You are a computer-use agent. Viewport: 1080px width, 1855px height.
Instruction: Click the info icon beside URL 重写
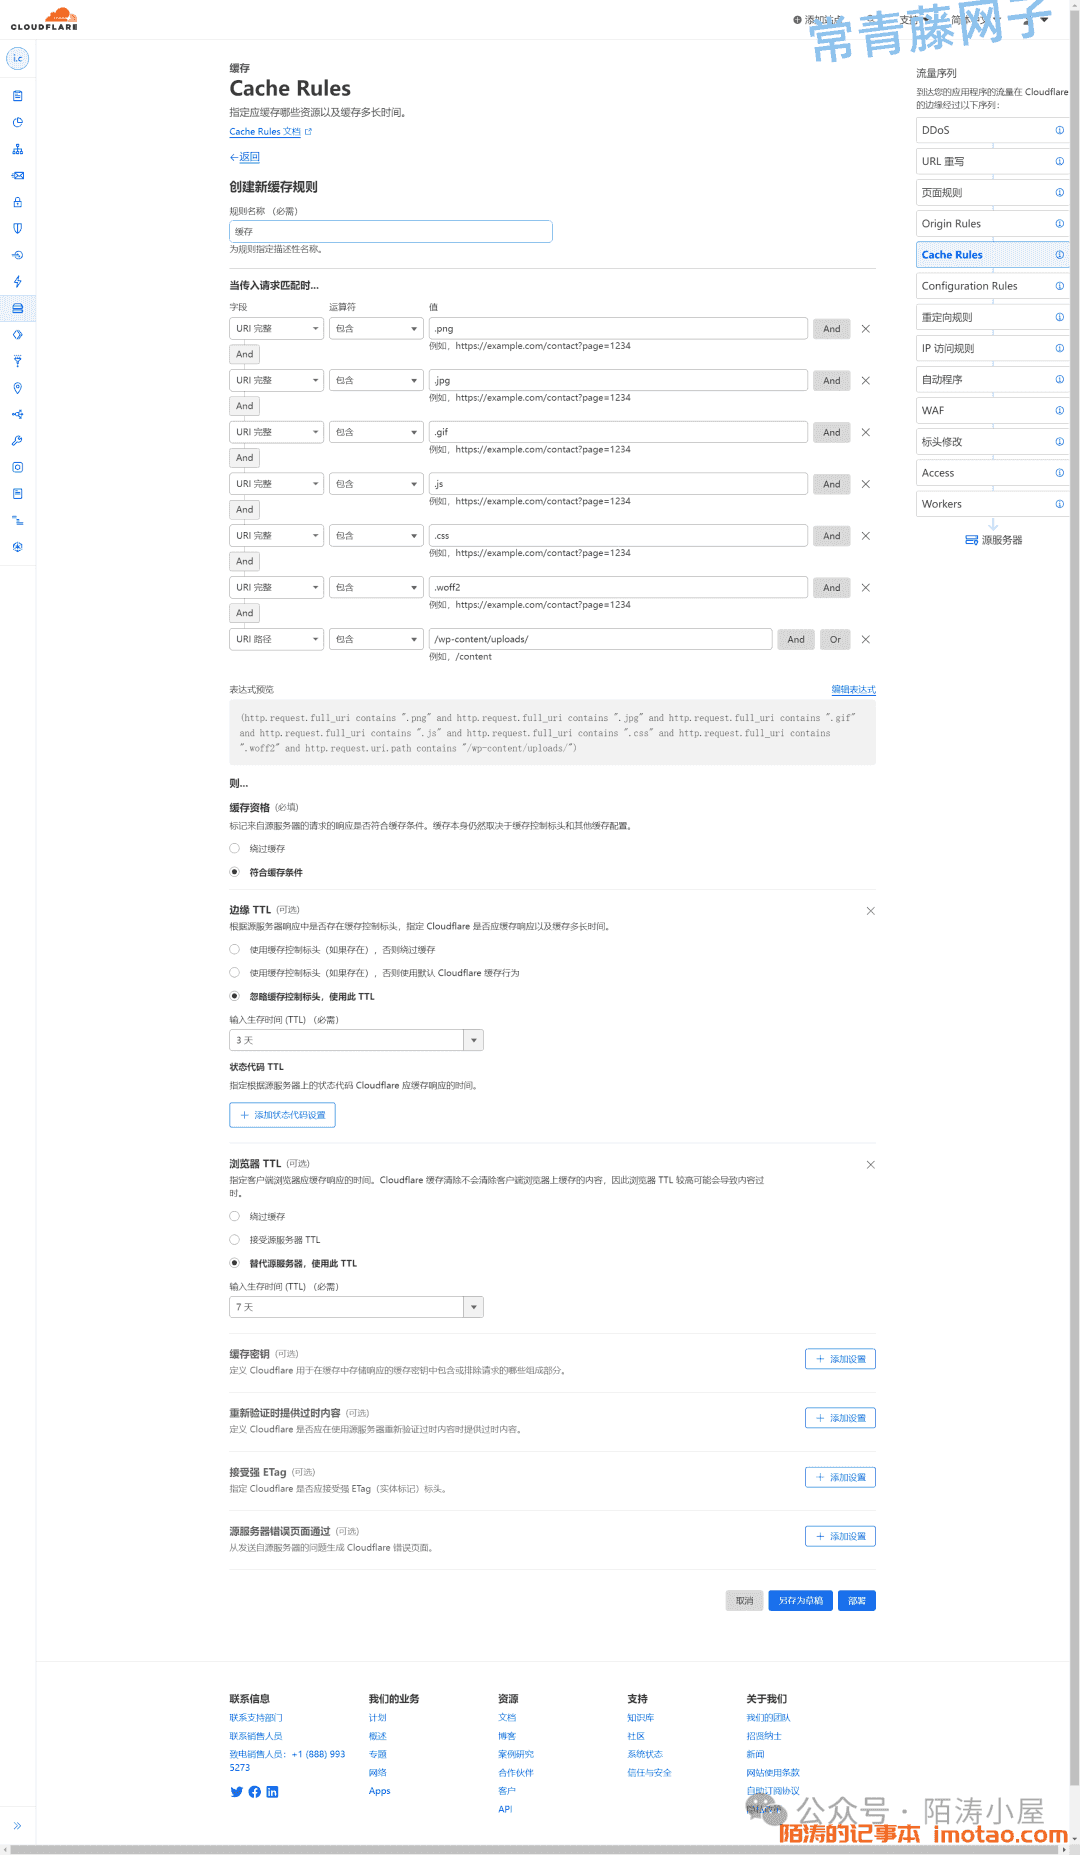click(1059, 161)
